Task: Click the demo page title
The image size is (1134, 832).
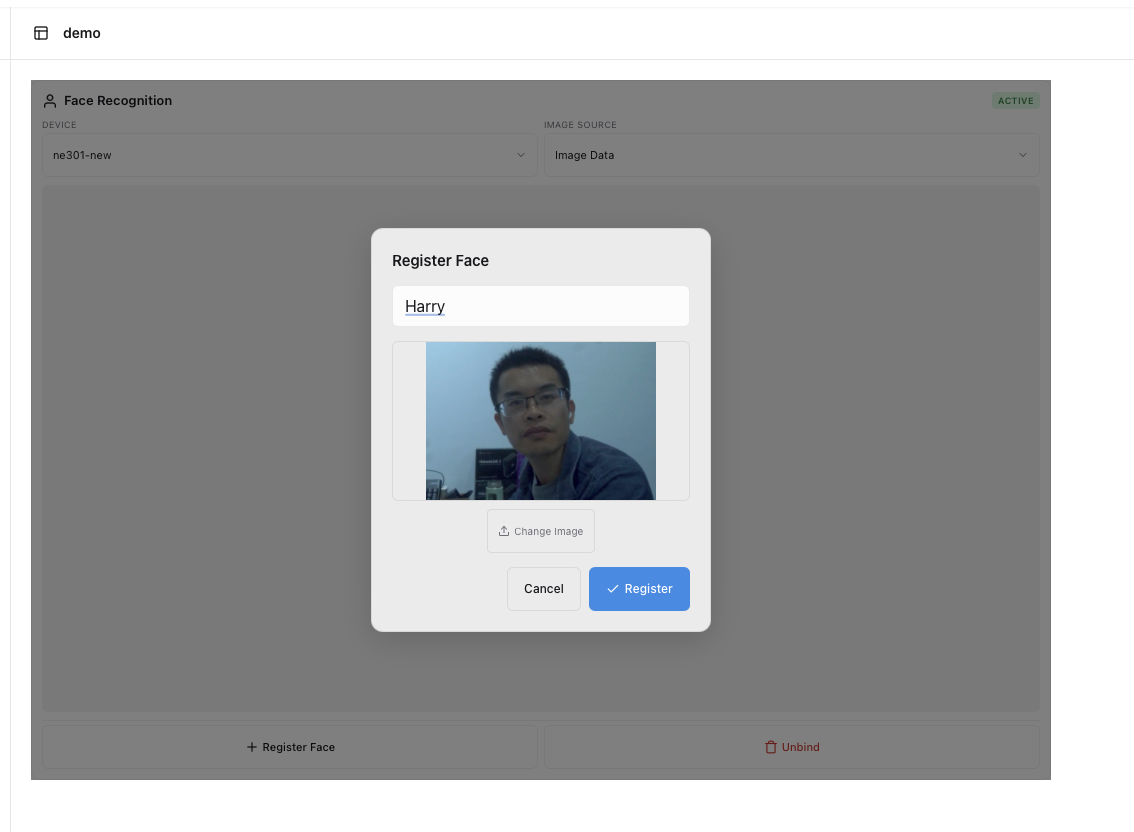Action: pyautogui.click(x=82, y=33)
